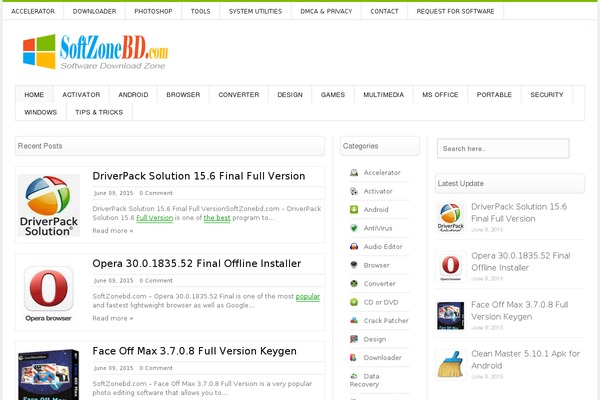Open Face Off Max box thumbnail

pyautogui.click(x=49, y=374)
